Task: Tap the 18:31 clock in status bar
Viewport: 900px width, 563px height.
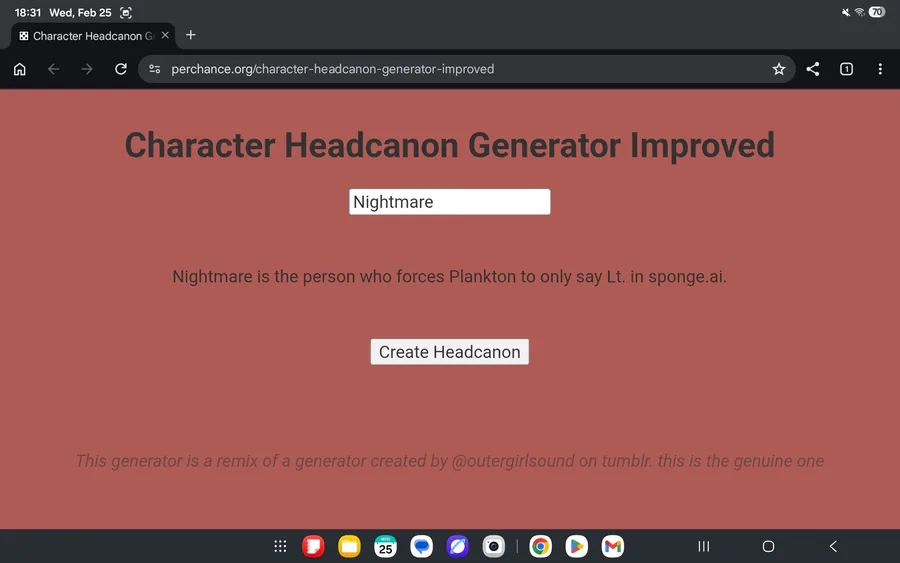Action: point(28,13)
